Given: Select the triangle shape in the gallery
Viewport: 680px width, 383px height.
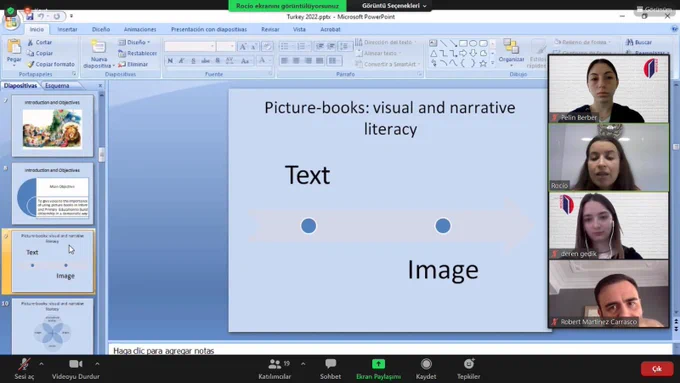Looking at the screenshot, I should pyautogui.click(x=433, y=53).
